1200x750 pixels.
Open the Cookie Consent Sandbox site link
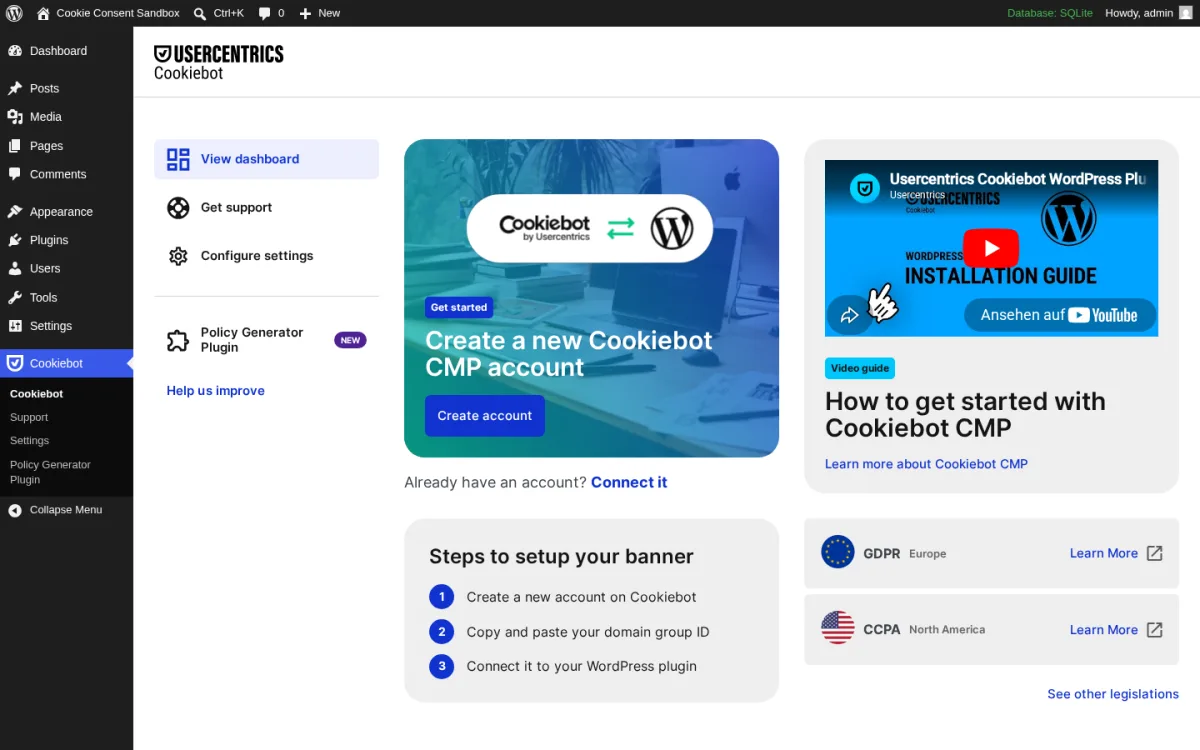tap(108, 13)
